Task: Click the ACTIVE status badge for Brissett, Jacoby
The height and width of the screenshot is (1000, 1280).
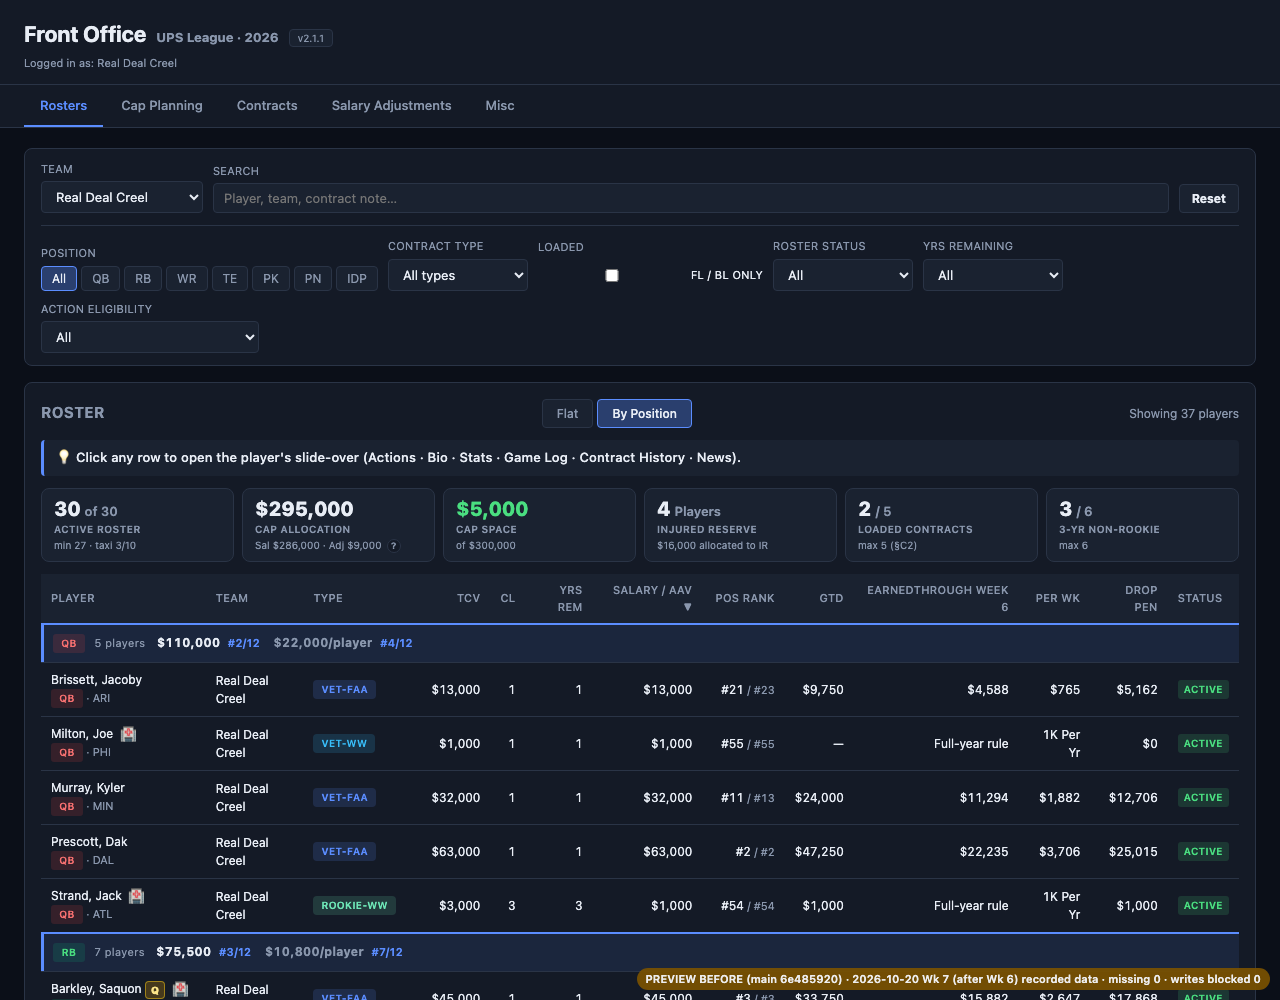Action: 1203,689
